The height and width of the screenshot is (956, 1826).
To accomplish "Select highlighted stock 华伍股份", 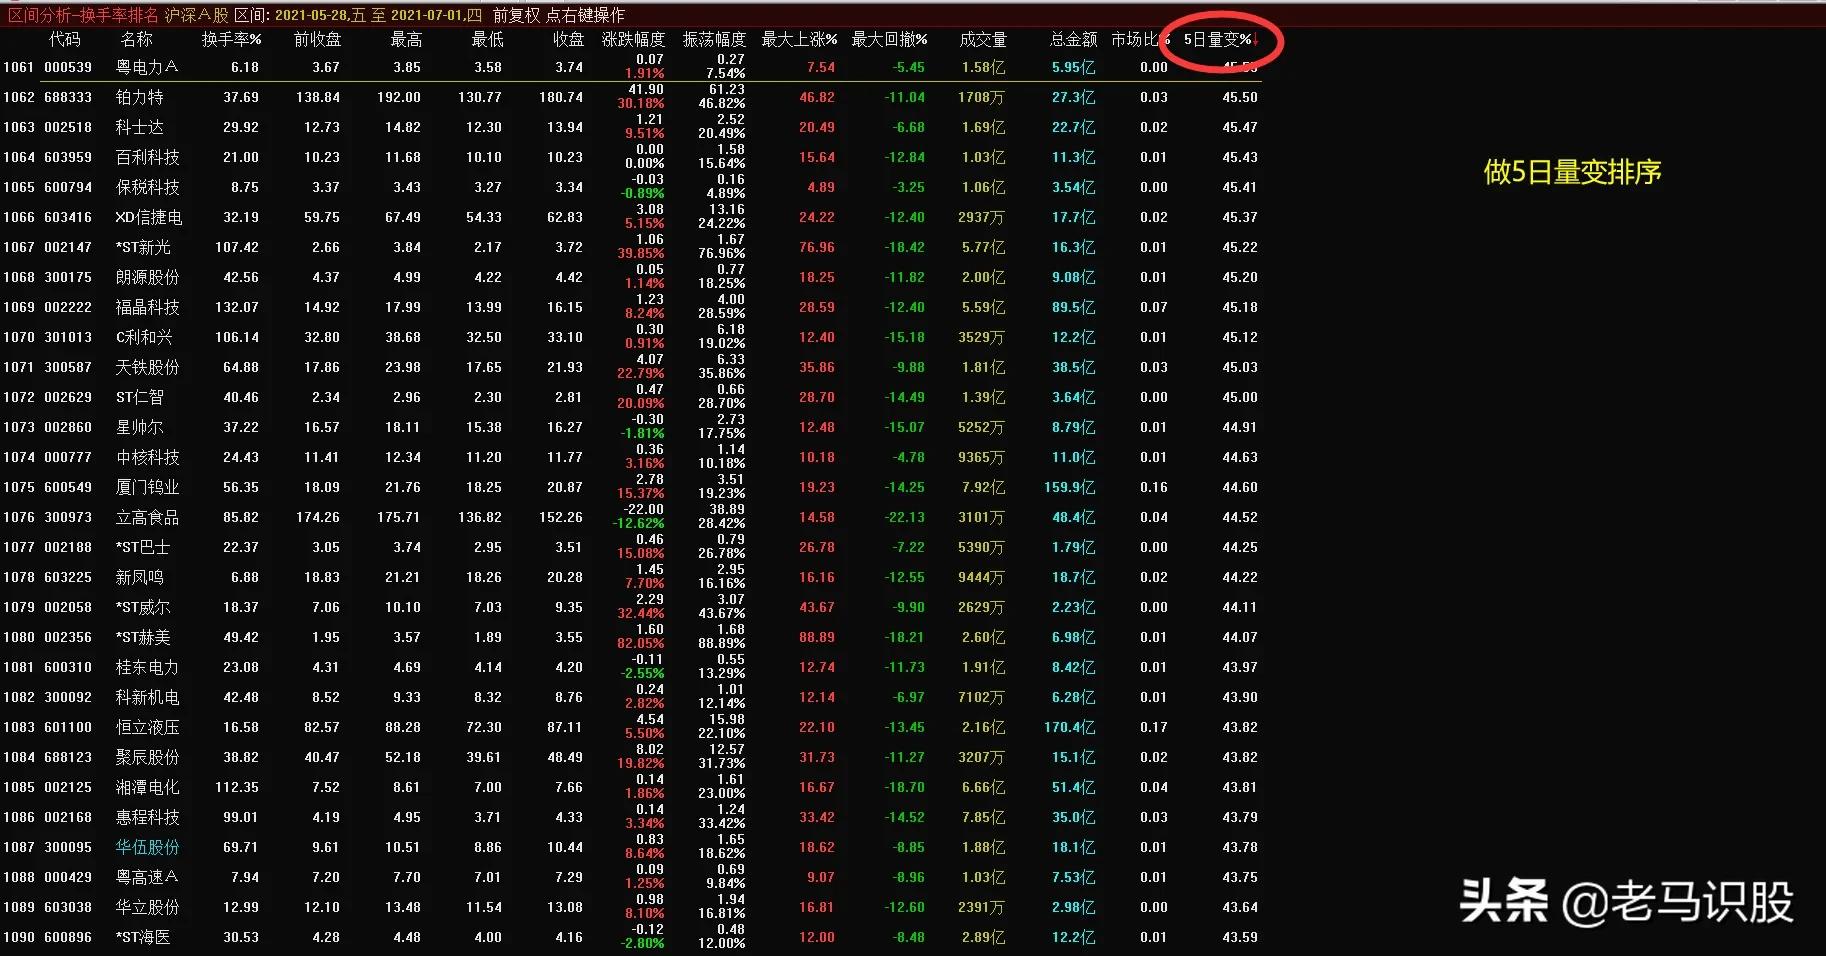I will (x=148, y=847).
